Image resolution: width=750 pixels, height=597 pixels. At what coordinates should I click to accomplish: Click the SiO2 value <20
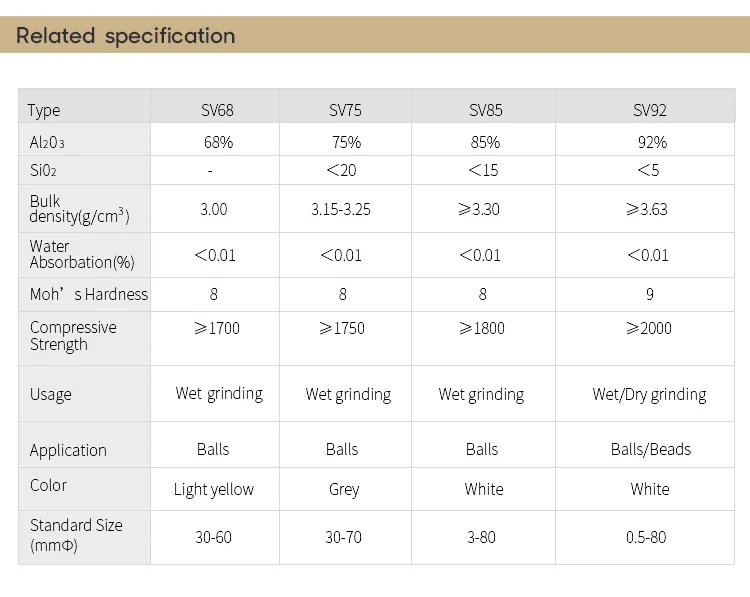point(342,170)
